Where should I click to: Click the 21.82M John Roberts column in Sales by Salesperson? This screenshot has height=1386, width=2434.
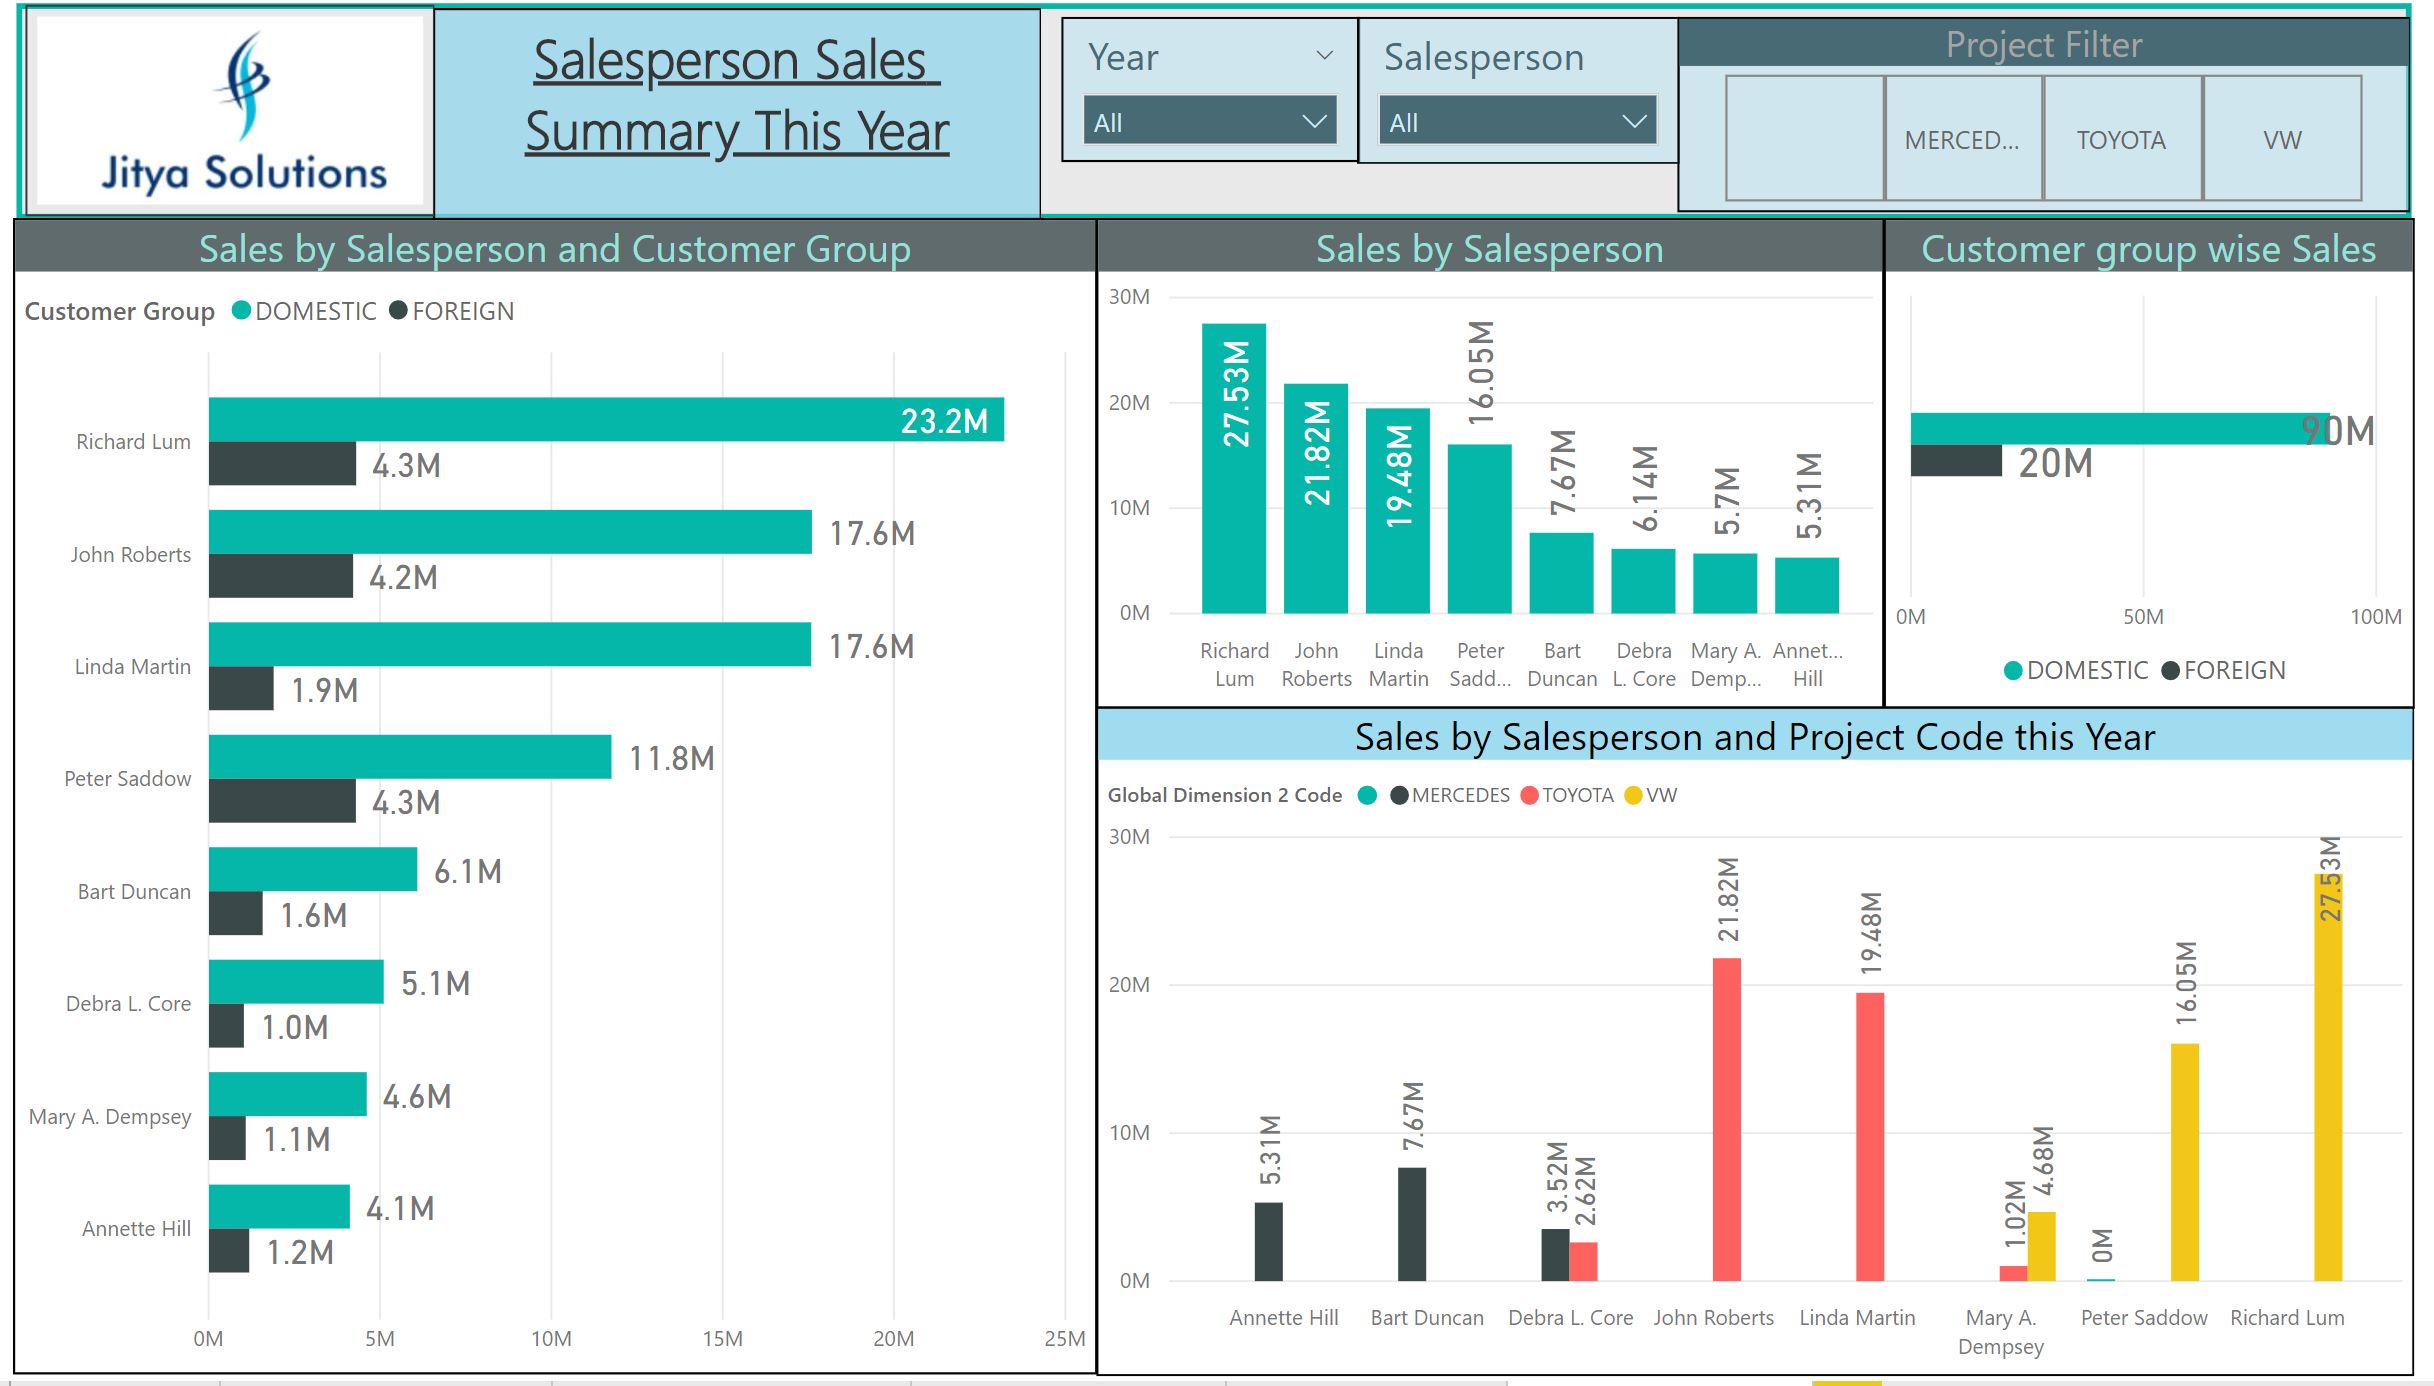pos(1316,498)
